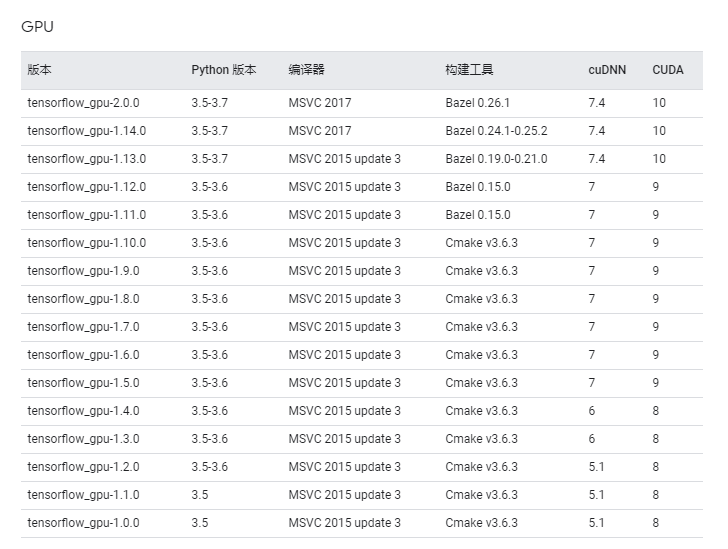Screen dimensions: 728x549
Task: Click Python 3.5-3.7 in the 2.0.0 row
Action: (x=210, y=103)
